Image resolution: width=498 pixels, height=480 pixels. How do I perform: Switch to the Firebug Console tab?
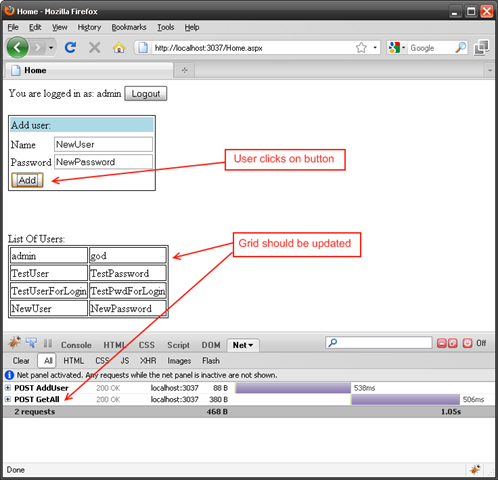(x=76, y=345)
